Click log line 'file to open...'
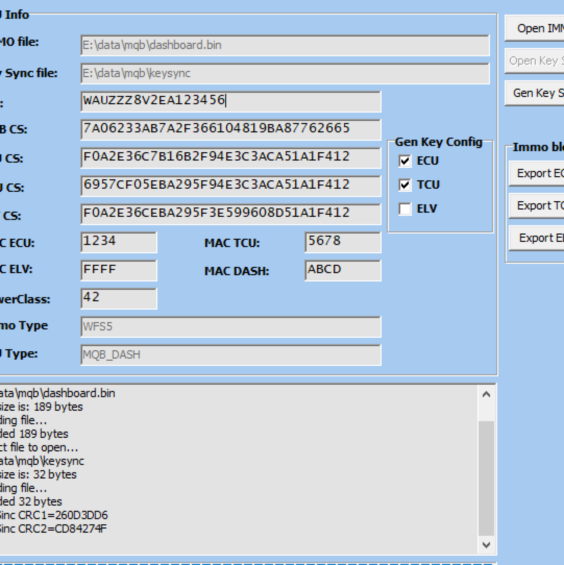The width and height of the screenshot is (564, 565). click(39, 448)
